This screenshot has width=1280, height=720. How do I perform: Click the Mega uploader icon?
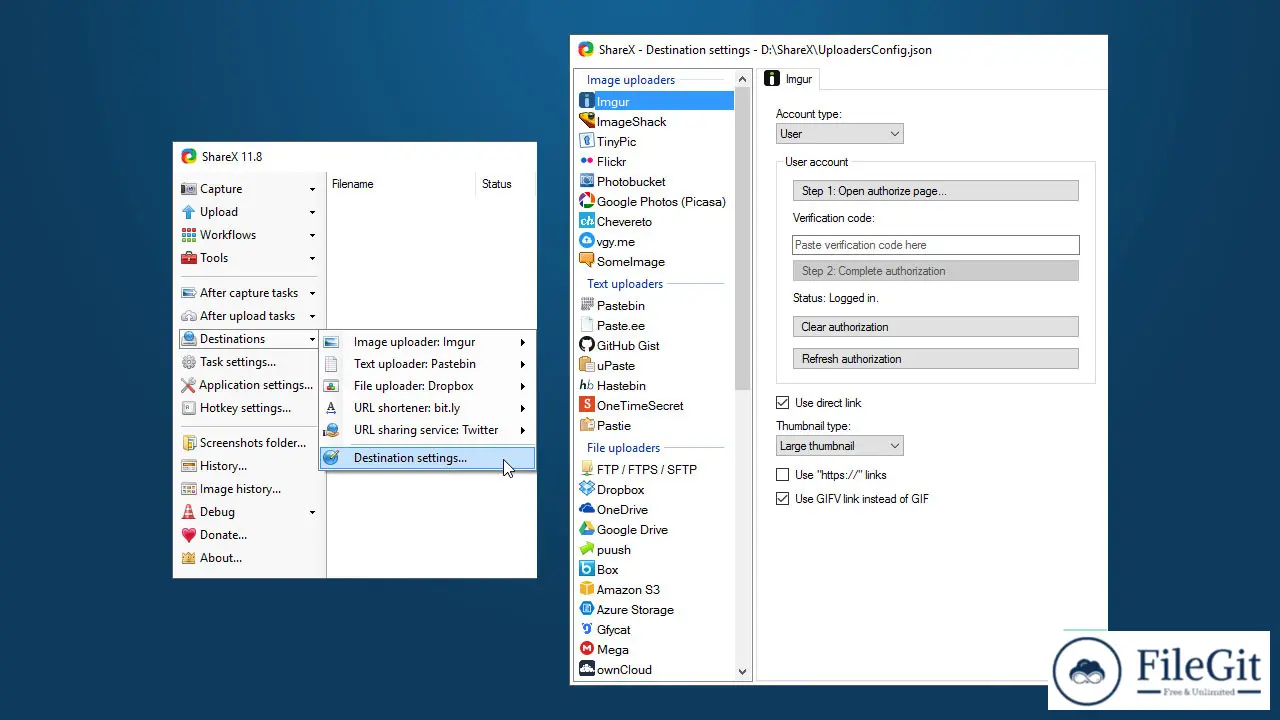[x=587, y=649]
